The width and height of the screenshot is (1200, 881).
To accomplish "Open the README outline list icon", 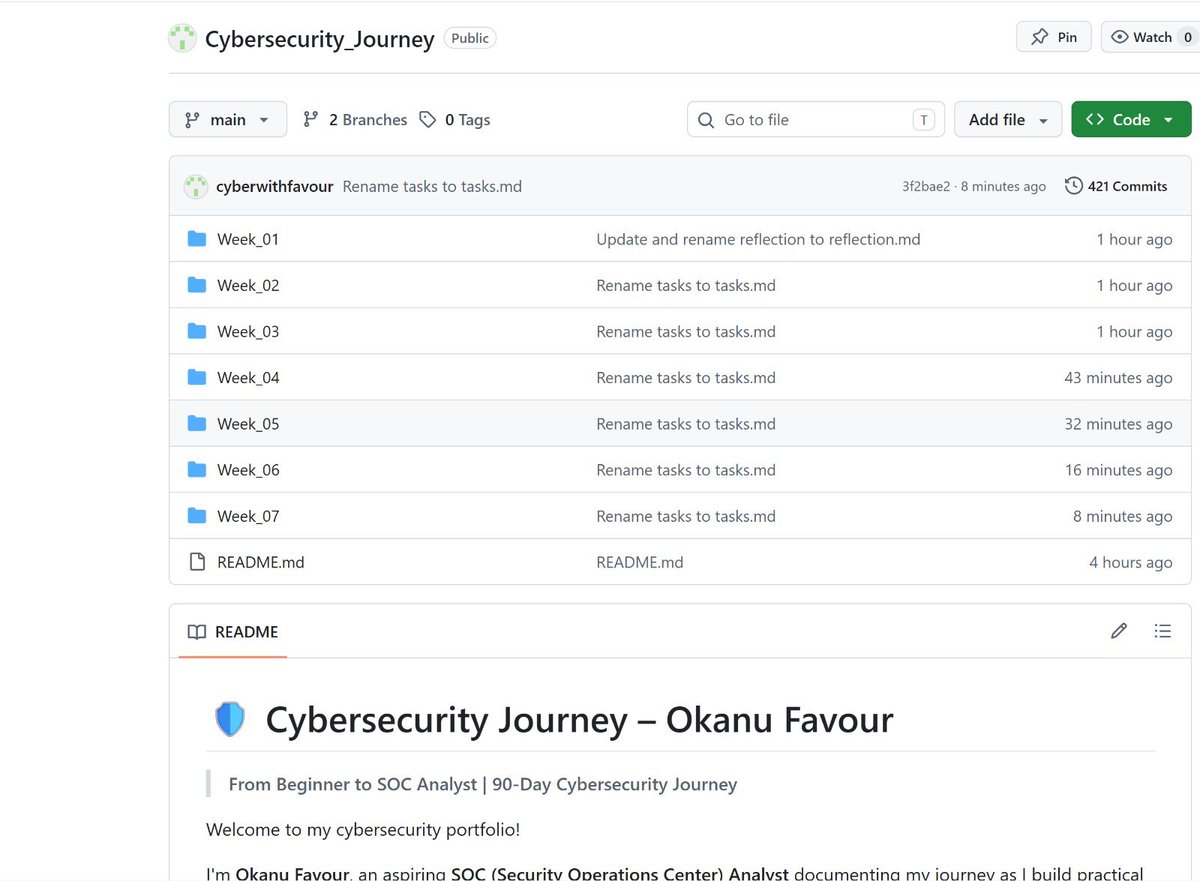I will [1162, 631].
